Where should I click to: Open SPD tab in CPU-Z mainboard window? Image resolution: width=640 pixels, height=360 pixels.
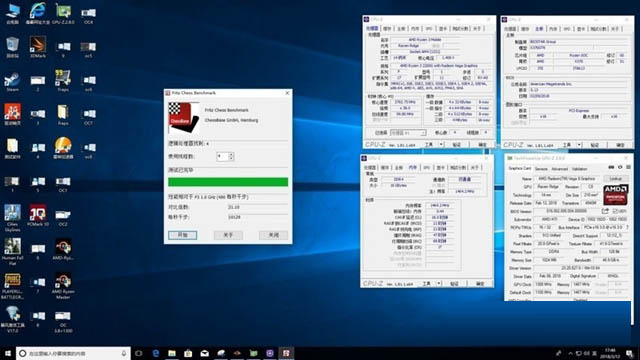[567, 29]
